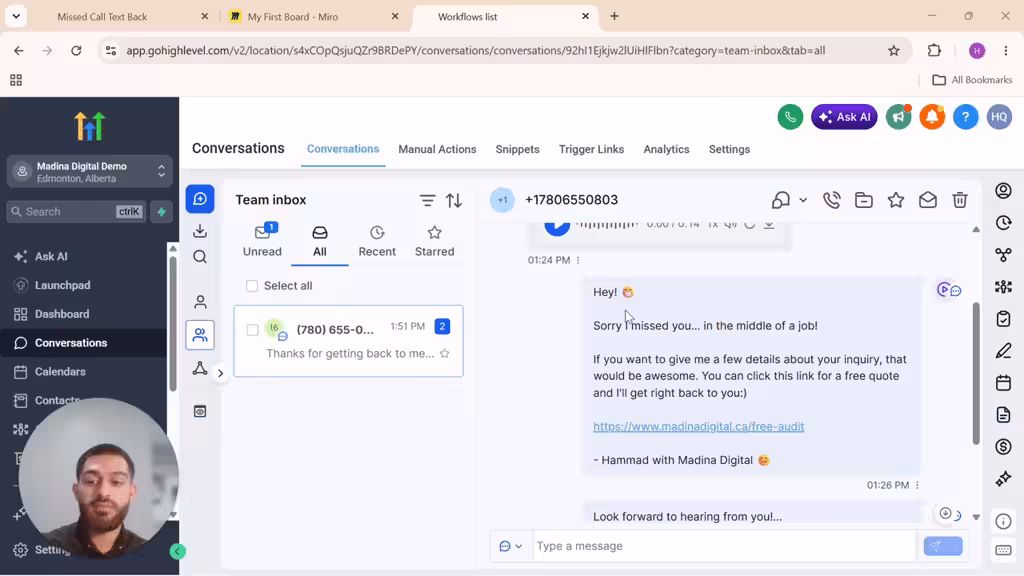Go to Launchpad in sidebar
Screen dimensions: 1024x576
click(62, 285)
